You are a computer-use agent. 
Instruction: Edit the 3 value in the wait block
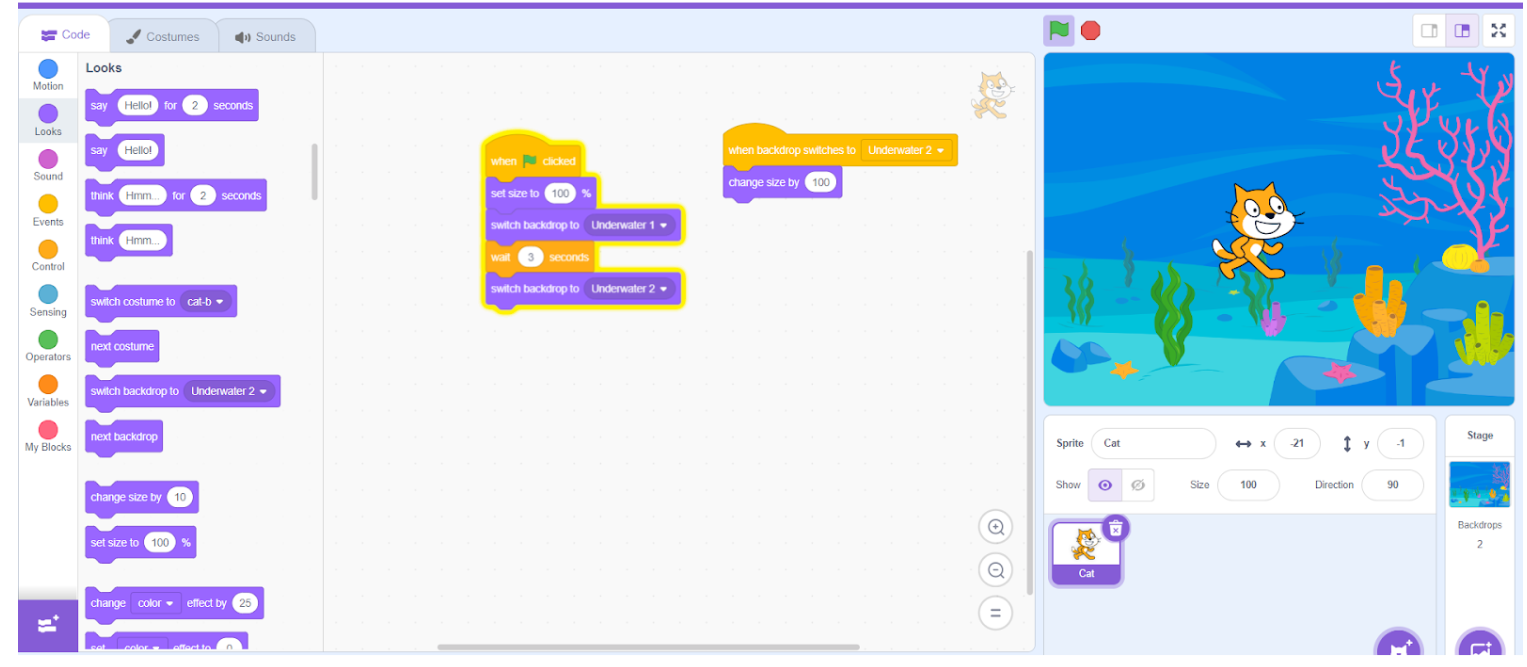pyautogui.click(x=531, y=257)
